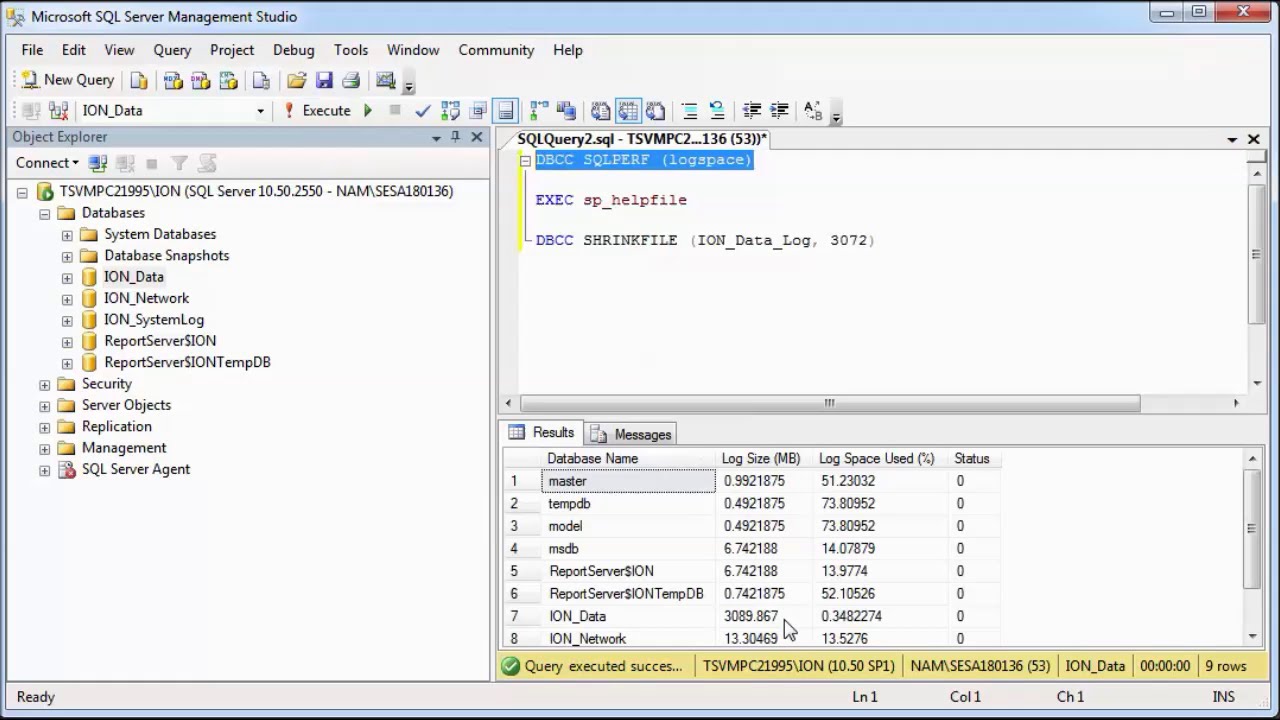Select the Management folder in tree

click(124, 448)
